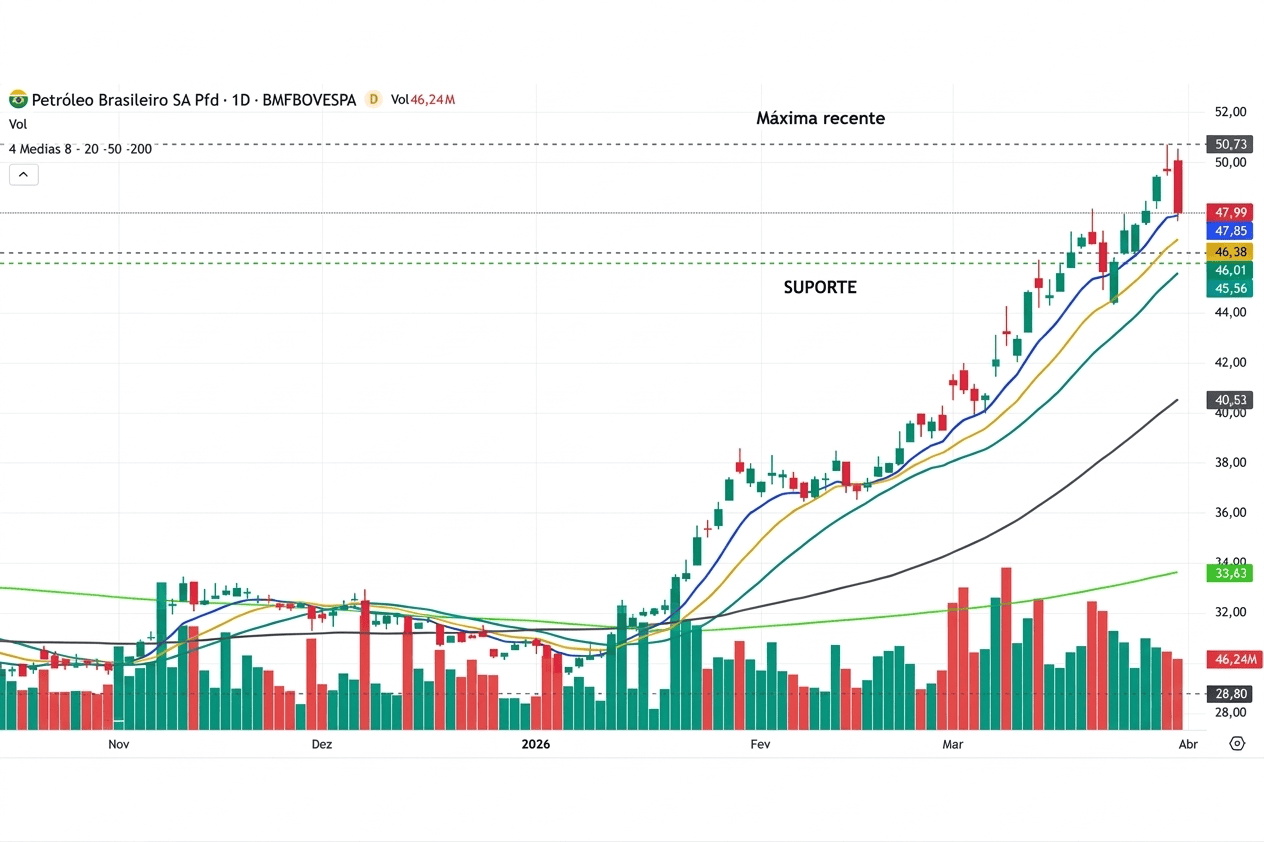Click the 28,80 price level label
This screenshot has height=842, width=1264.
[1230, 693]
